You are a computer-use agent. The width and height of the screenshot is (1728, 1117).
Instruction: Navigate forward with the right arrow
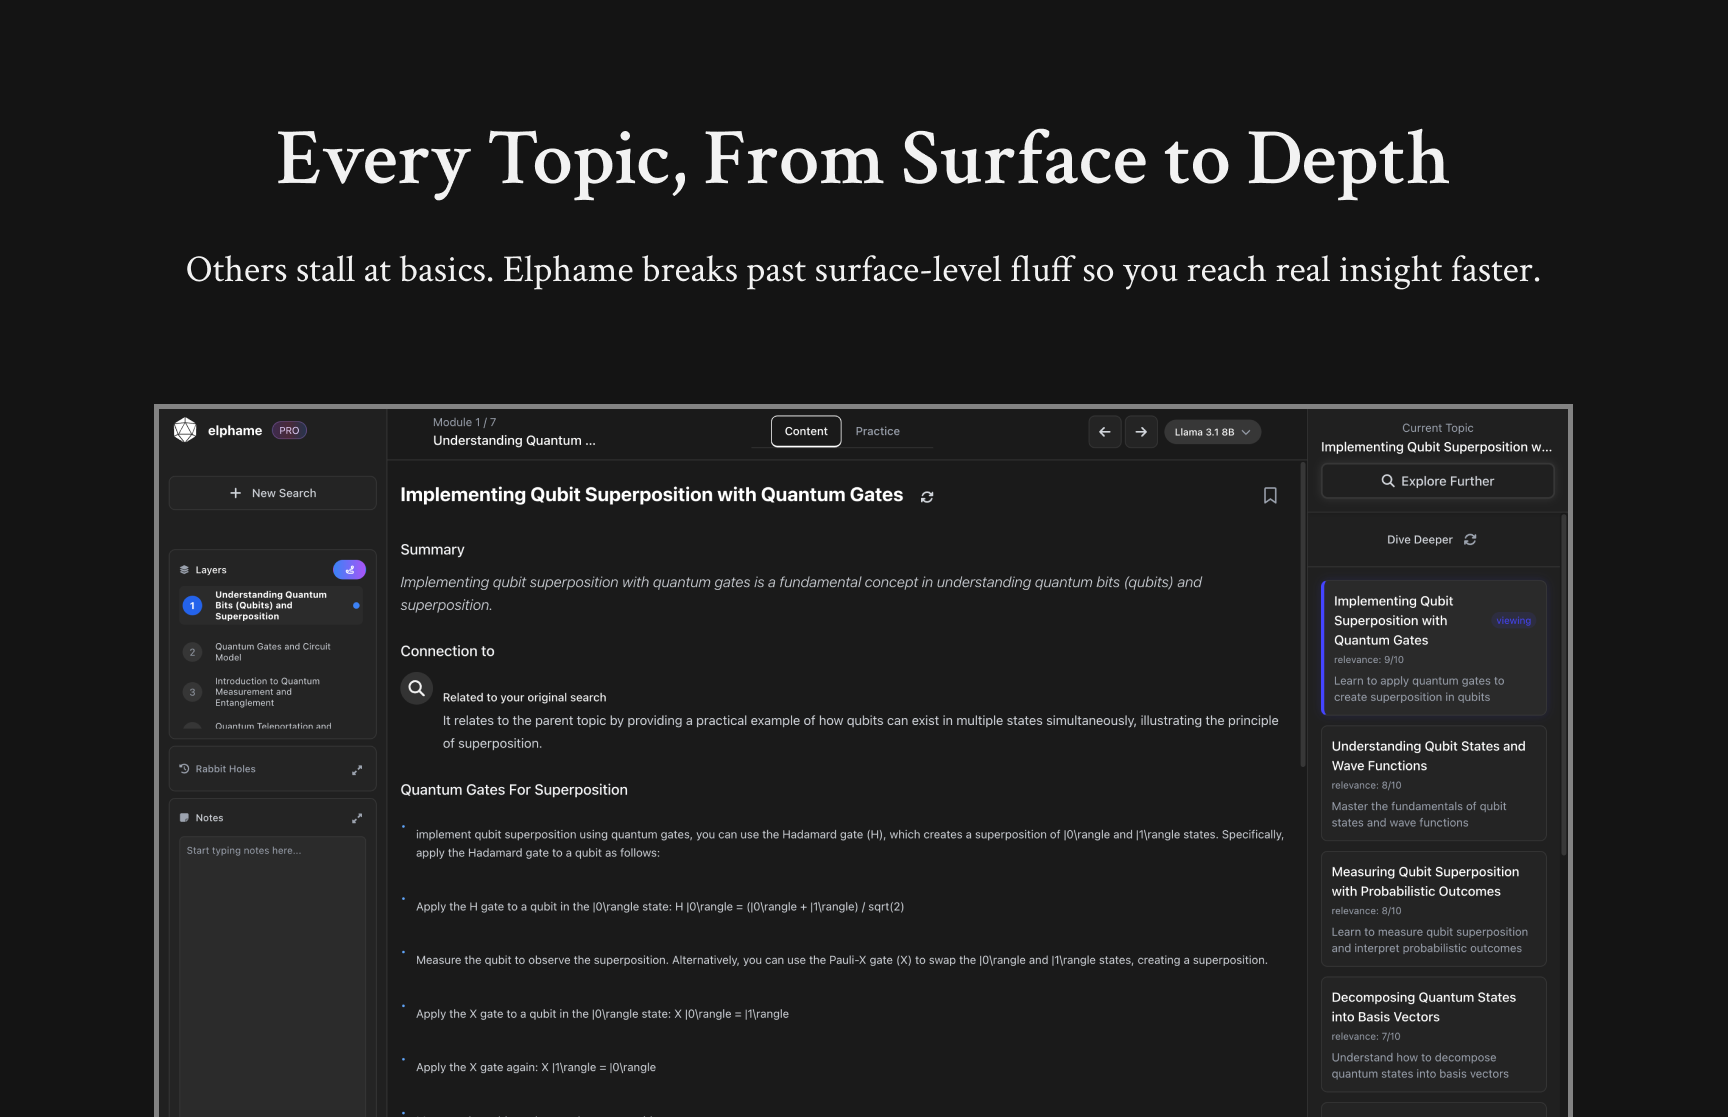[x=1141, y=431]
